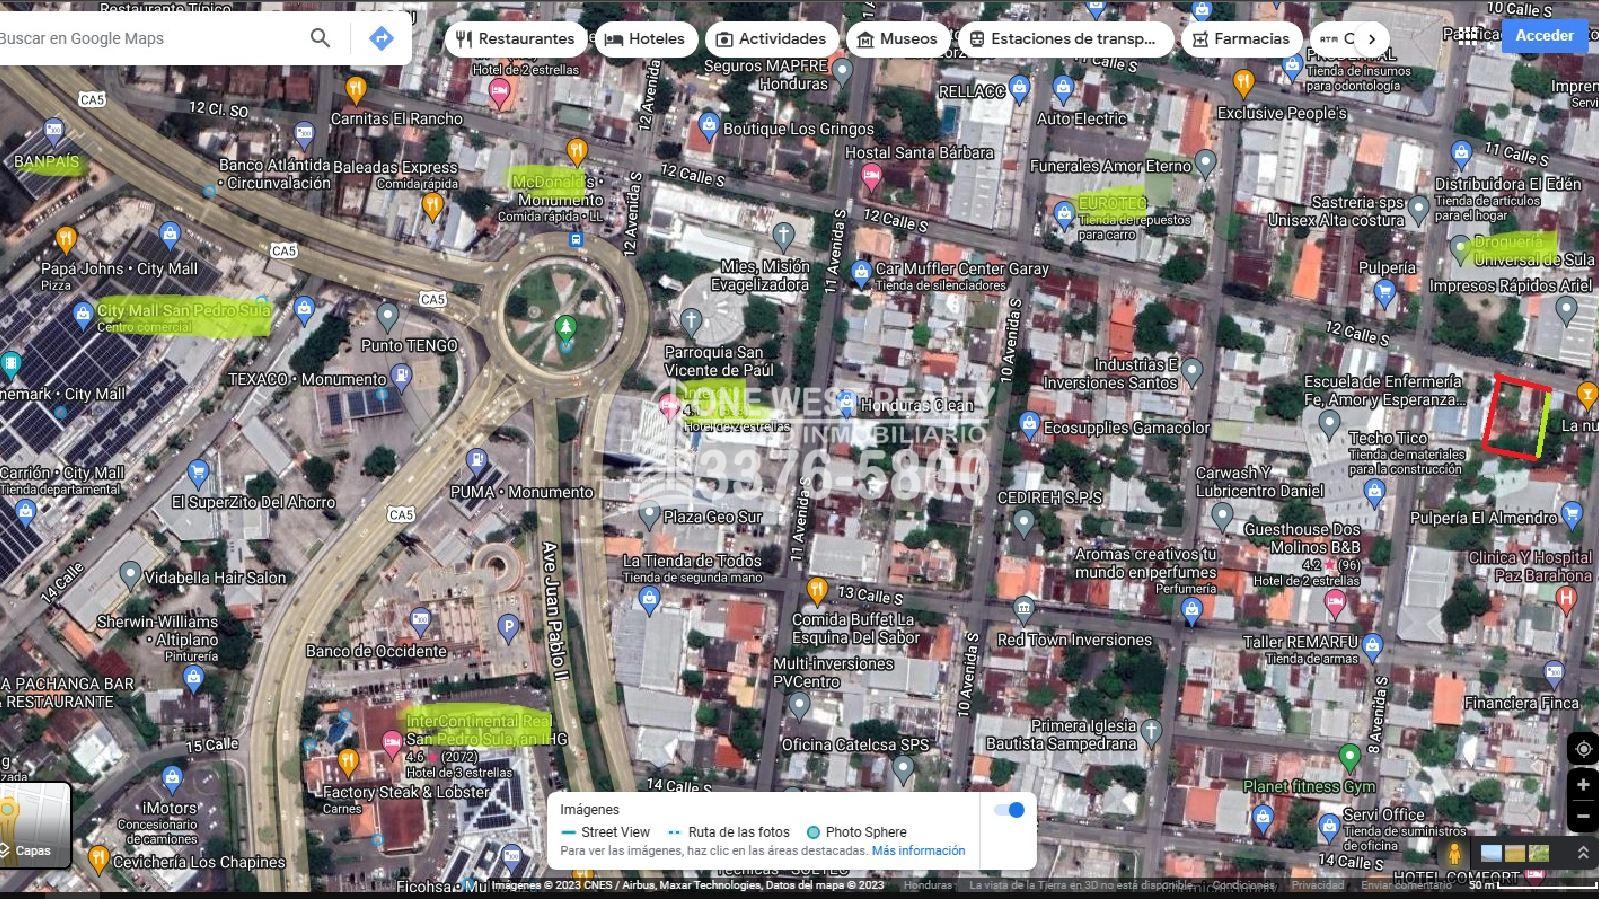Toggle the Imágenes Street View layer switch
This screenshot has height=899, width=1599.
pos(1010,810)
